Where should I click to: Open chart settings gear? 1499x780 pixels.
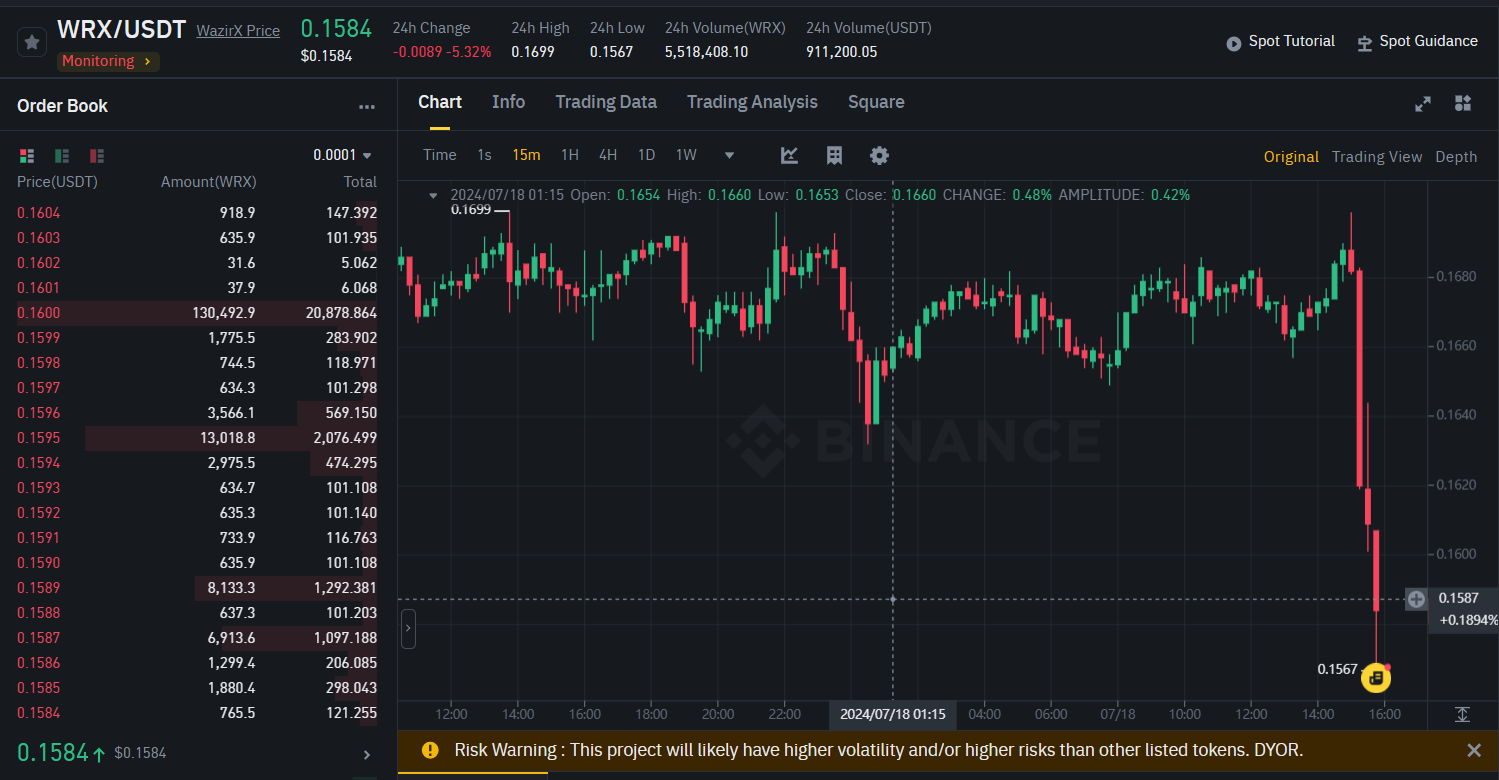click(879, 155)
